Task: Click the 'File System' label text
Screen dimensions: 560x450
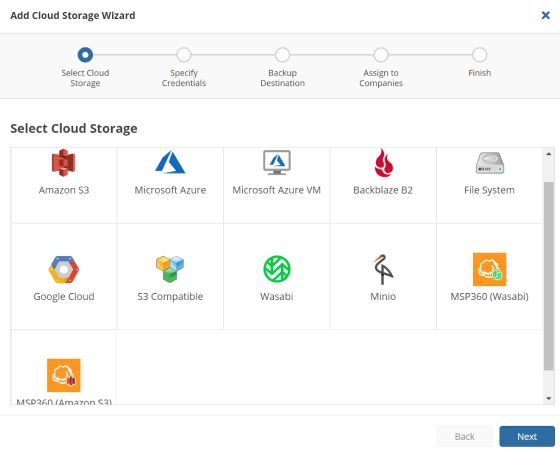Action: 490,190
